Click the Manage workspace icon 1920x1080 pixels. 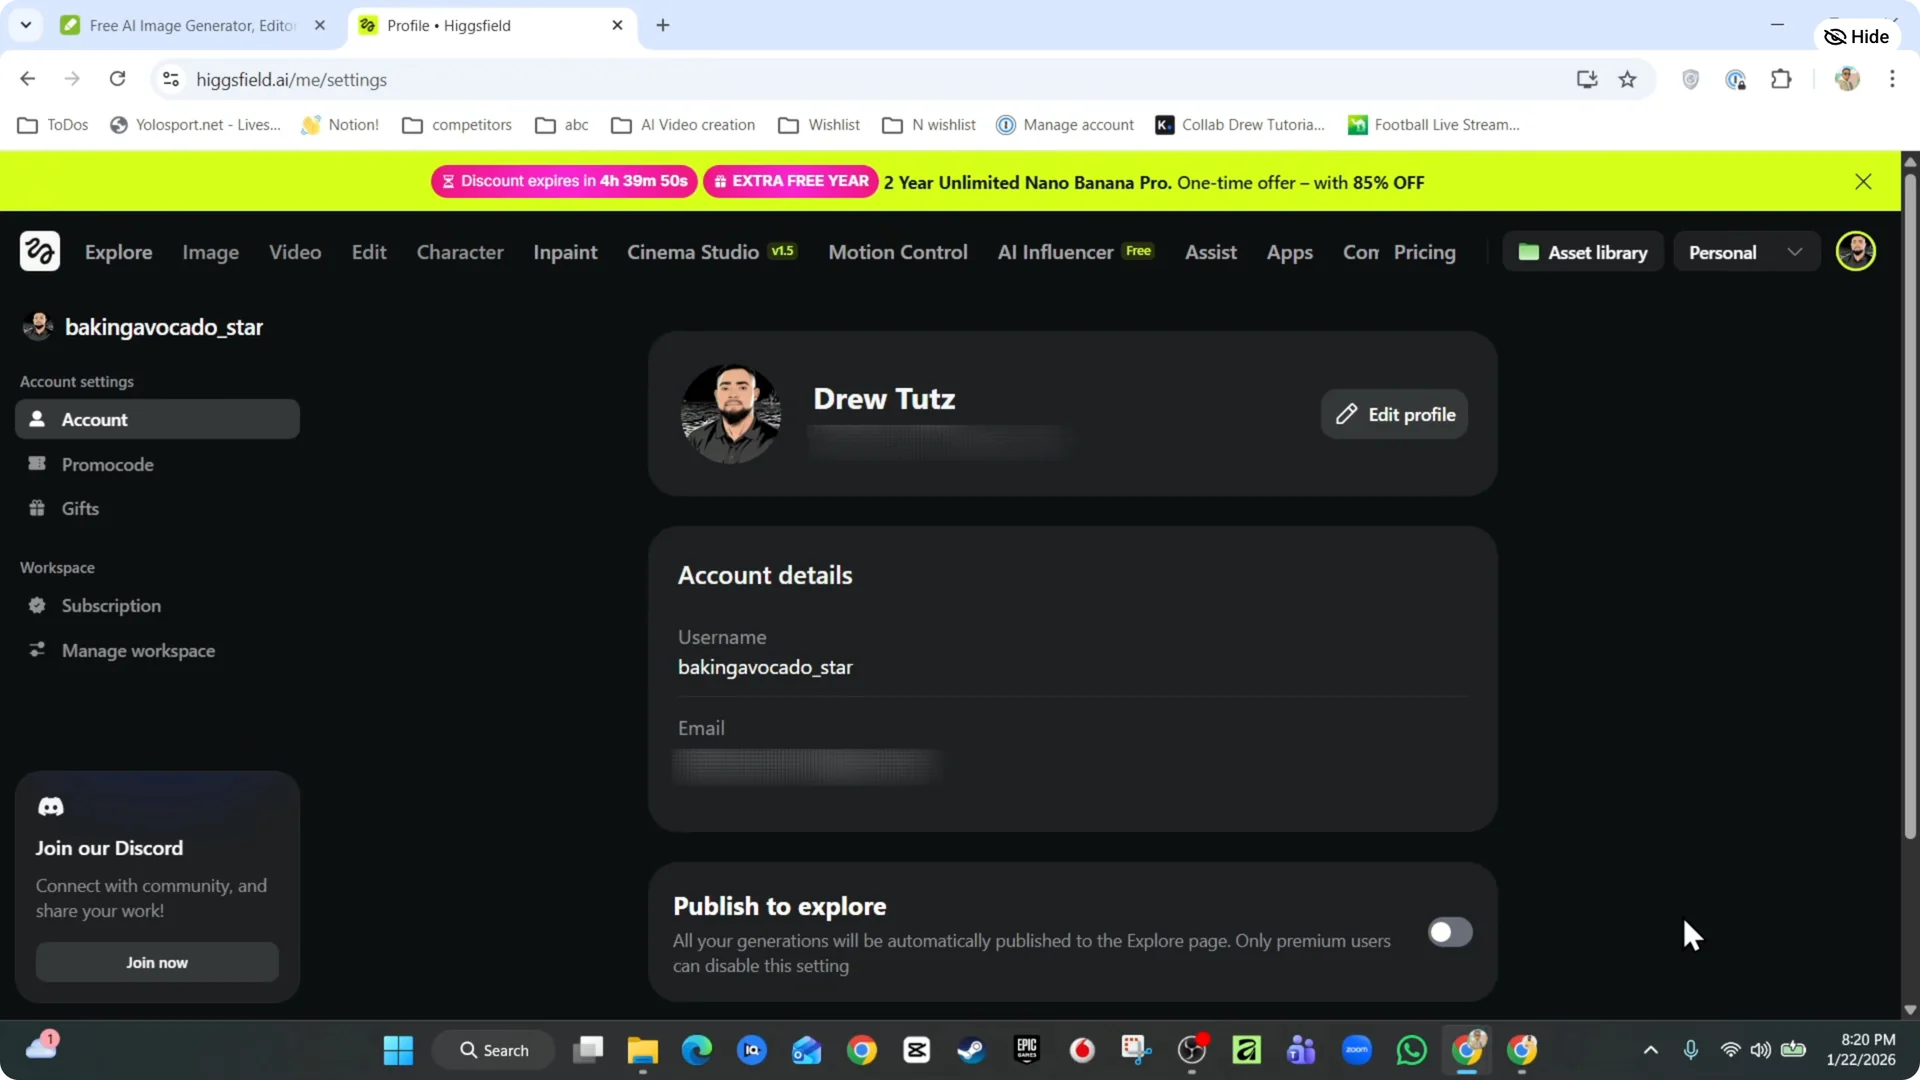tap(37, 649)
